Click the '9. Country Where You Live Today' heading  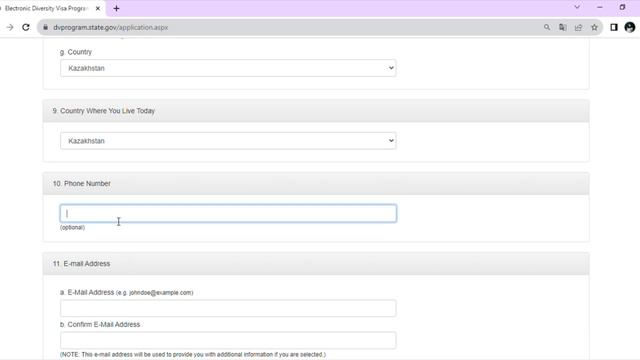[x=104, y=111]
